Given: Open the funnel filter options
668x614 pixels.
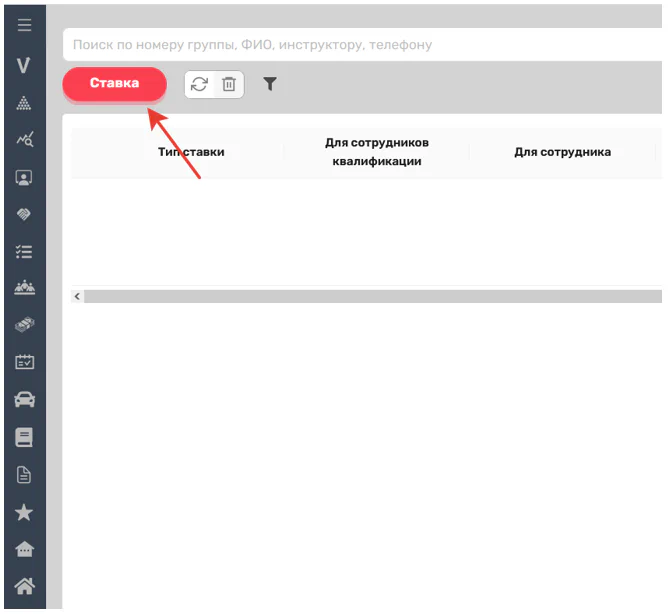Looking at the screenshot, I should (269, 85).
